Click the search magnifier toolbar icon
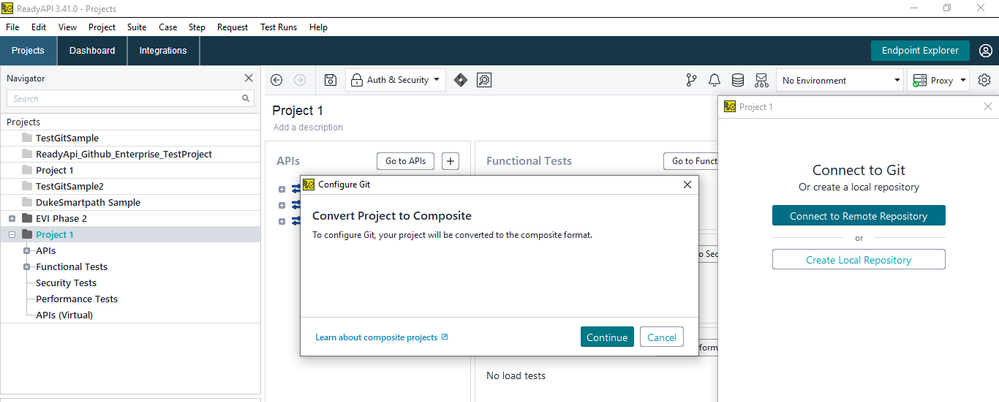The height and width of the screenshot is (402, 999). [x=484, y=80]
